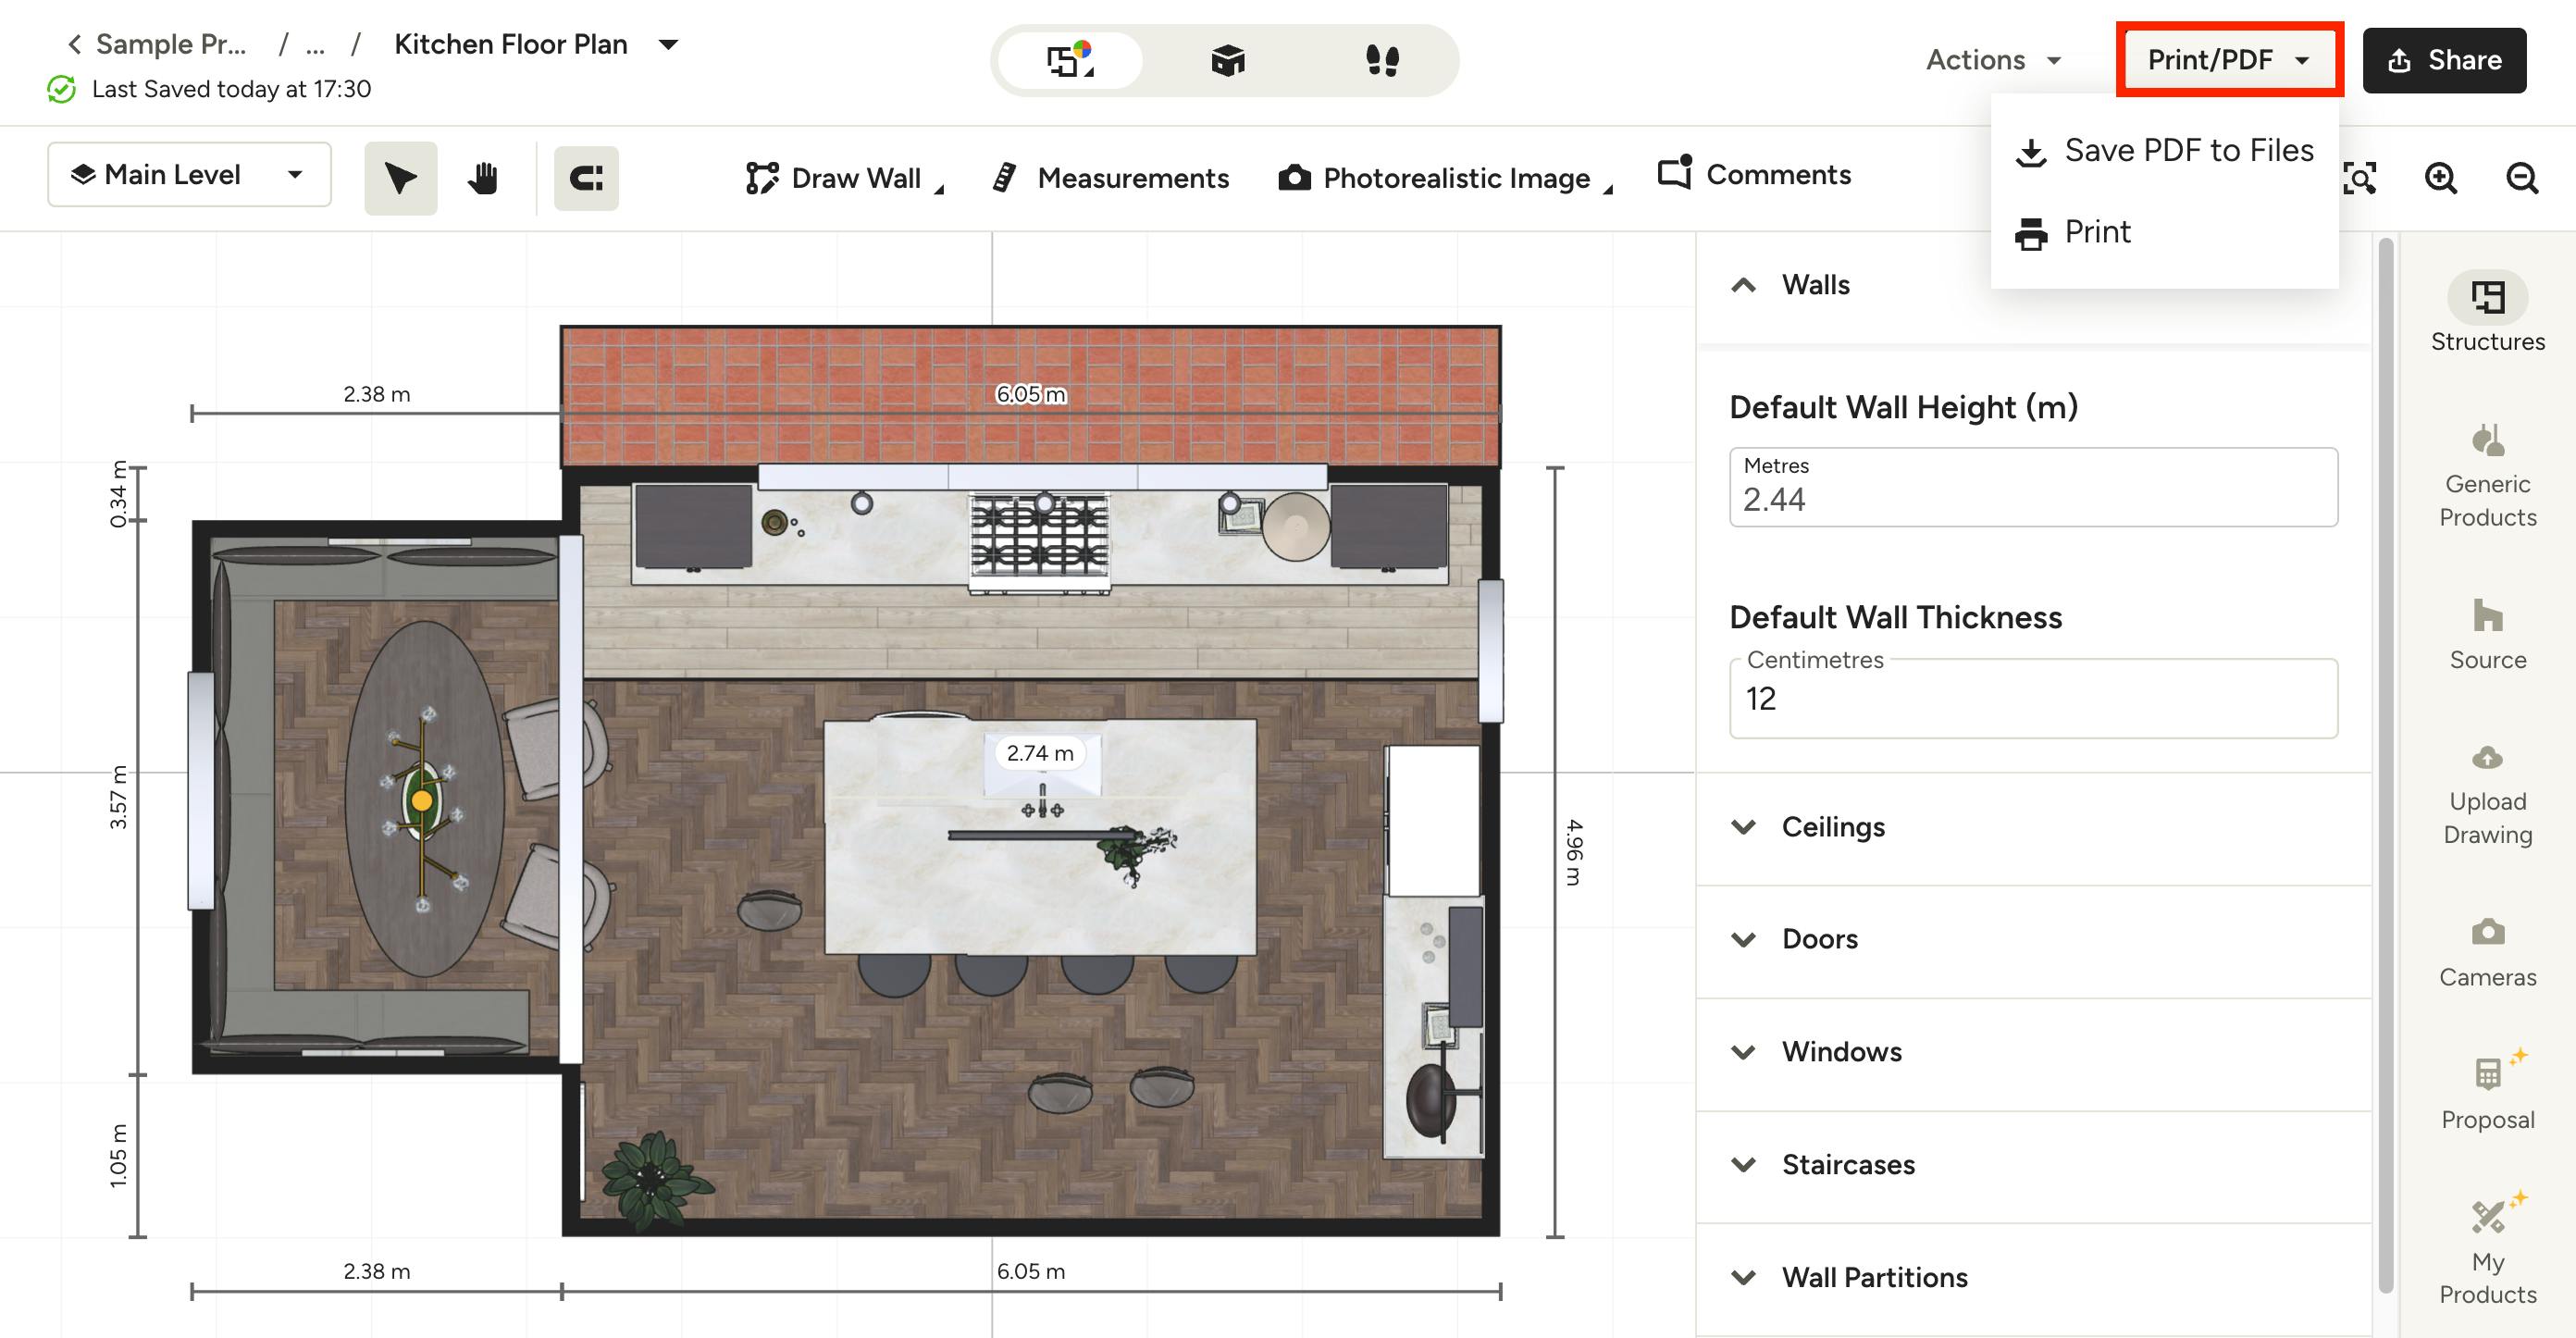
Task: Select the kitchen stove cooktop
Action: 1039,542
